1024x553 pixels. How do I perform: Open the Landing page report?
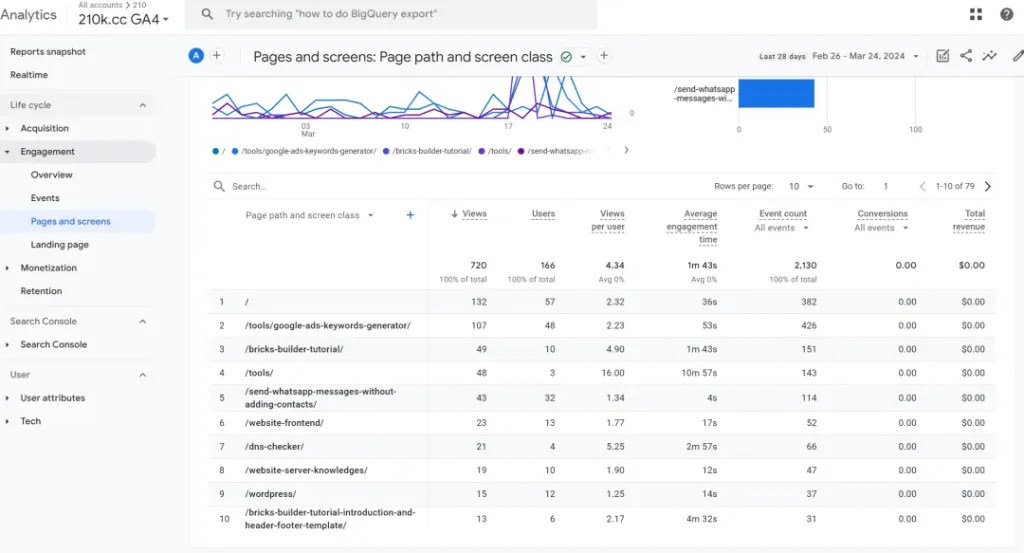[59, 244]
